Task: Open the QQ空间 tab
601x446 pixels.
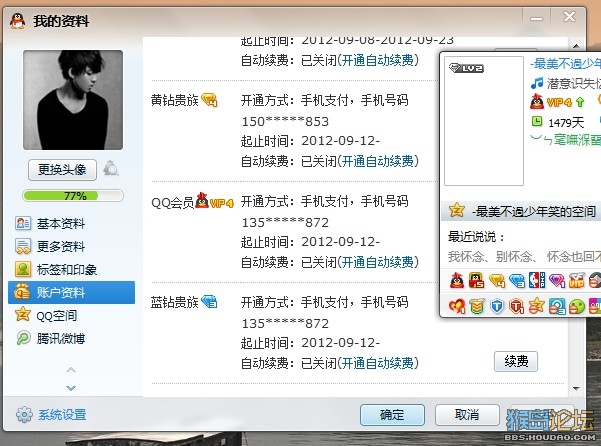Action: [71, 315]
